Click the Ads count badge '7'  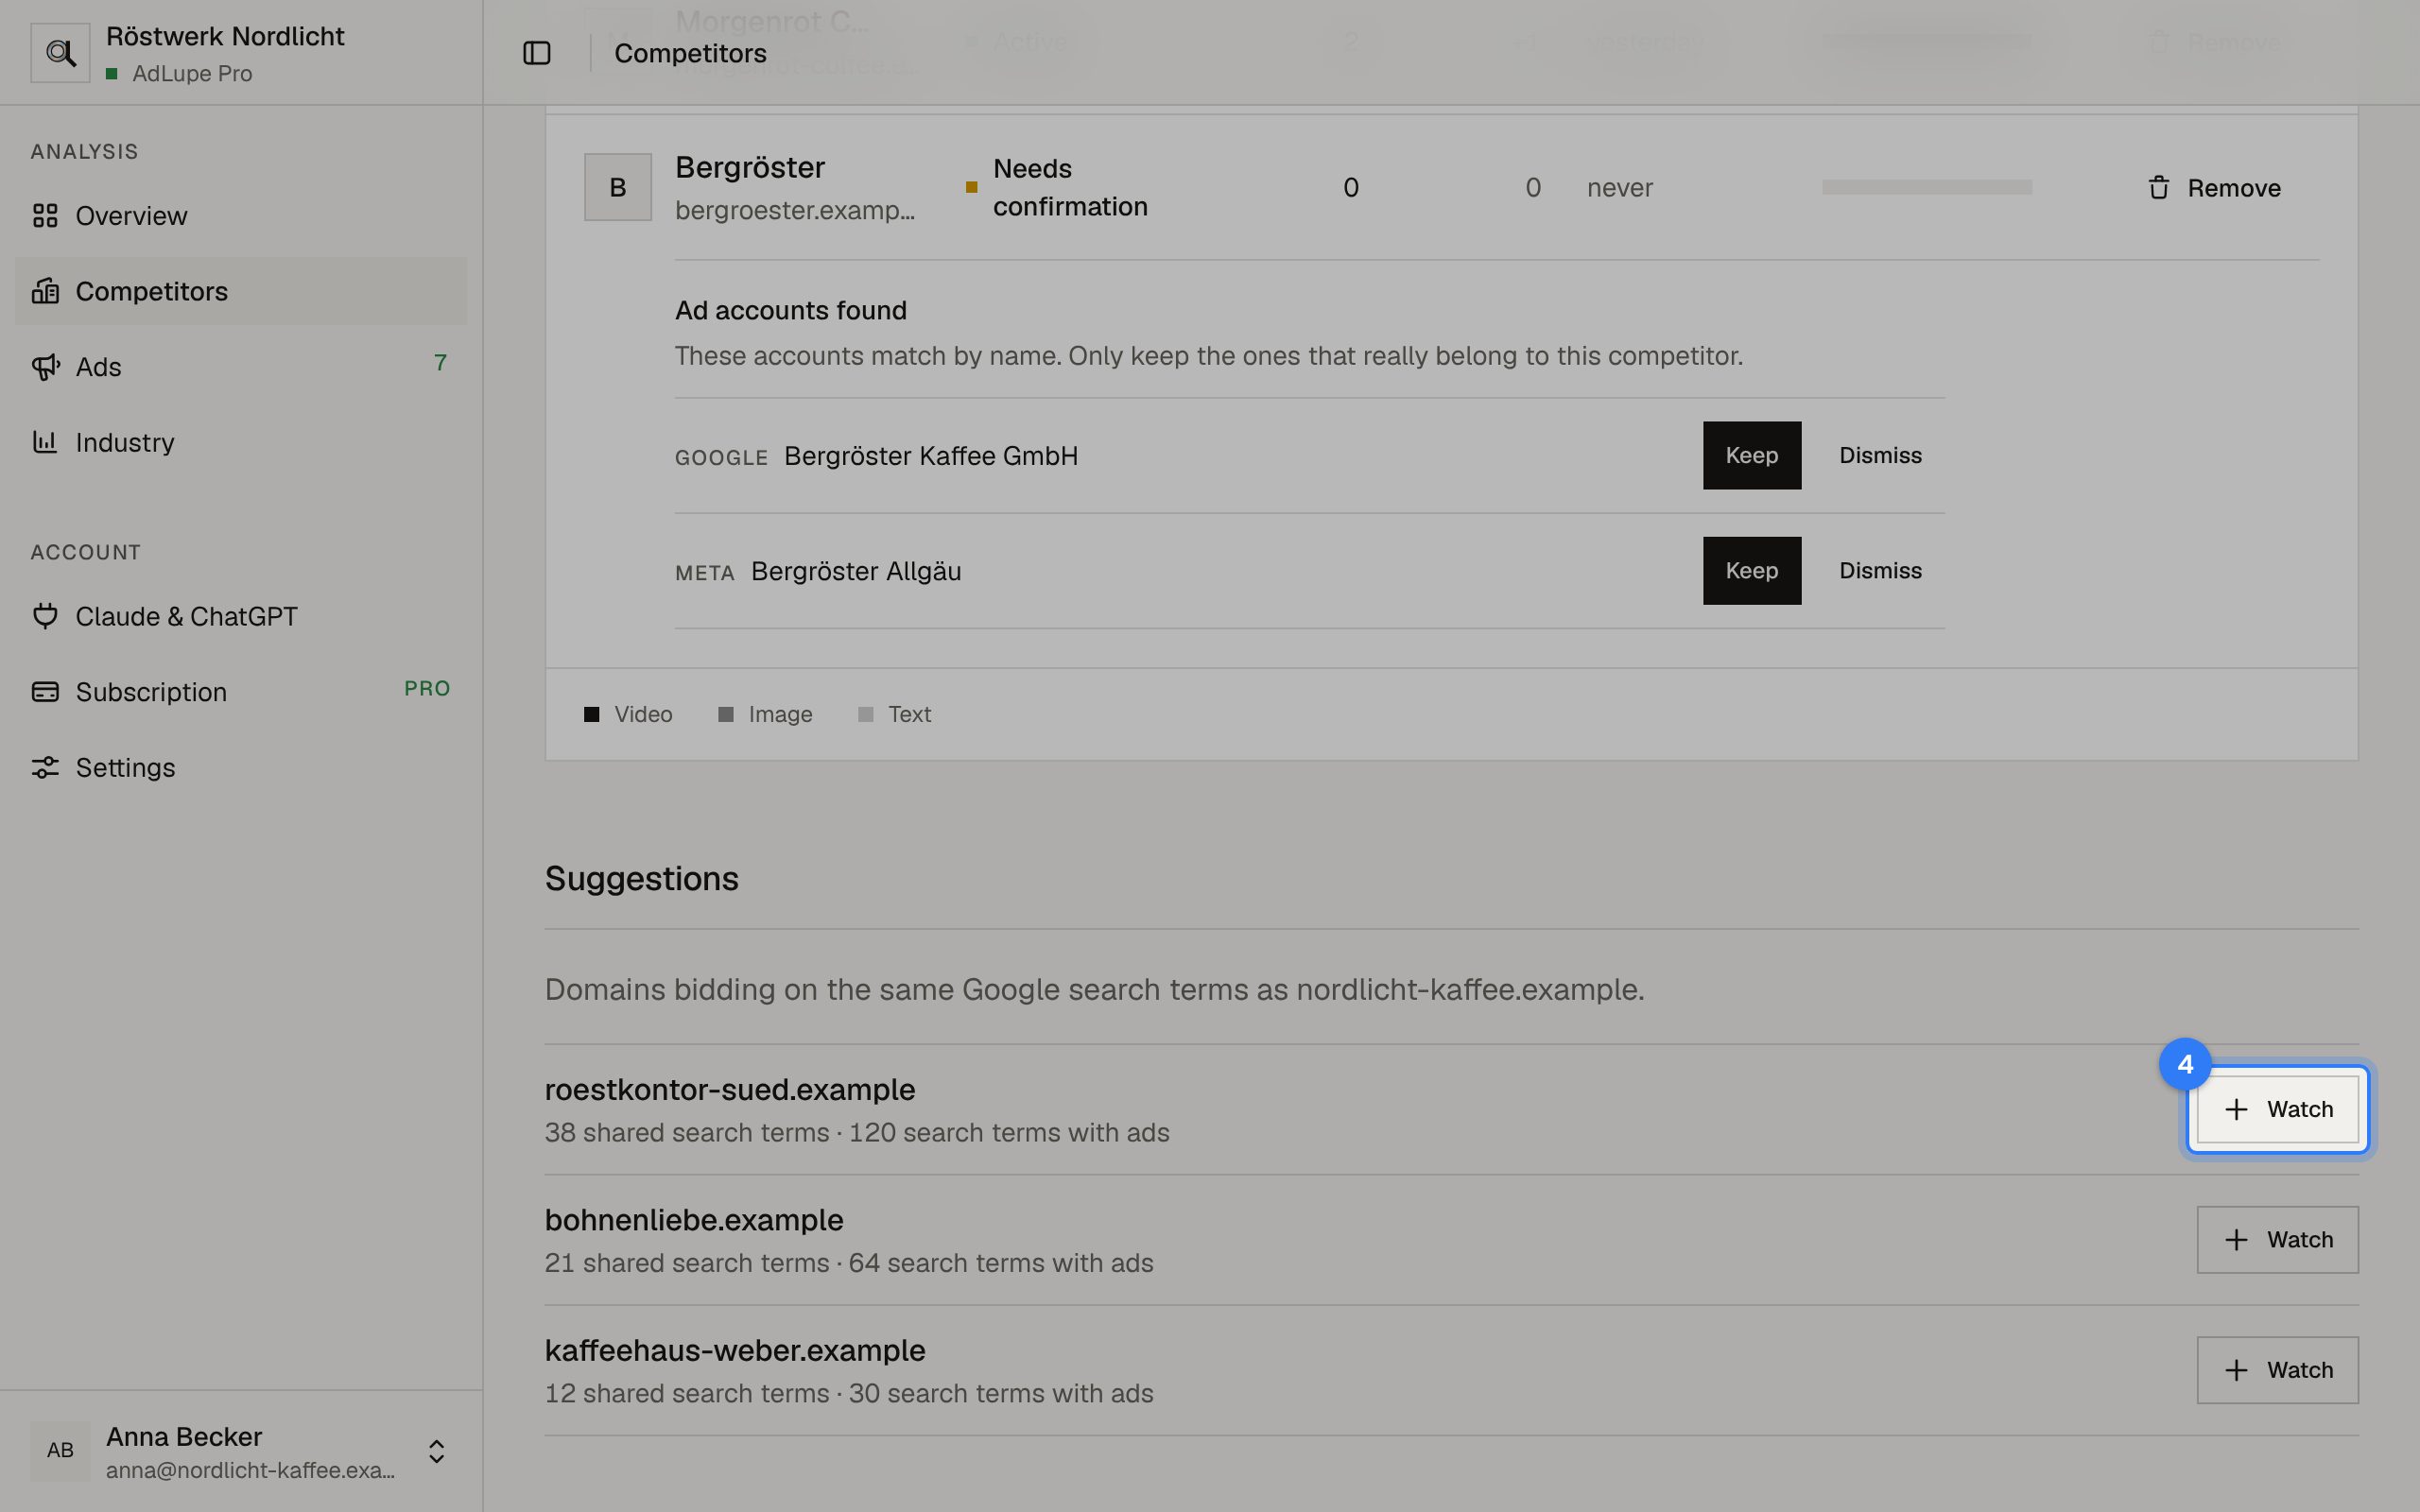pyautogui.click(x=440, y=363)
